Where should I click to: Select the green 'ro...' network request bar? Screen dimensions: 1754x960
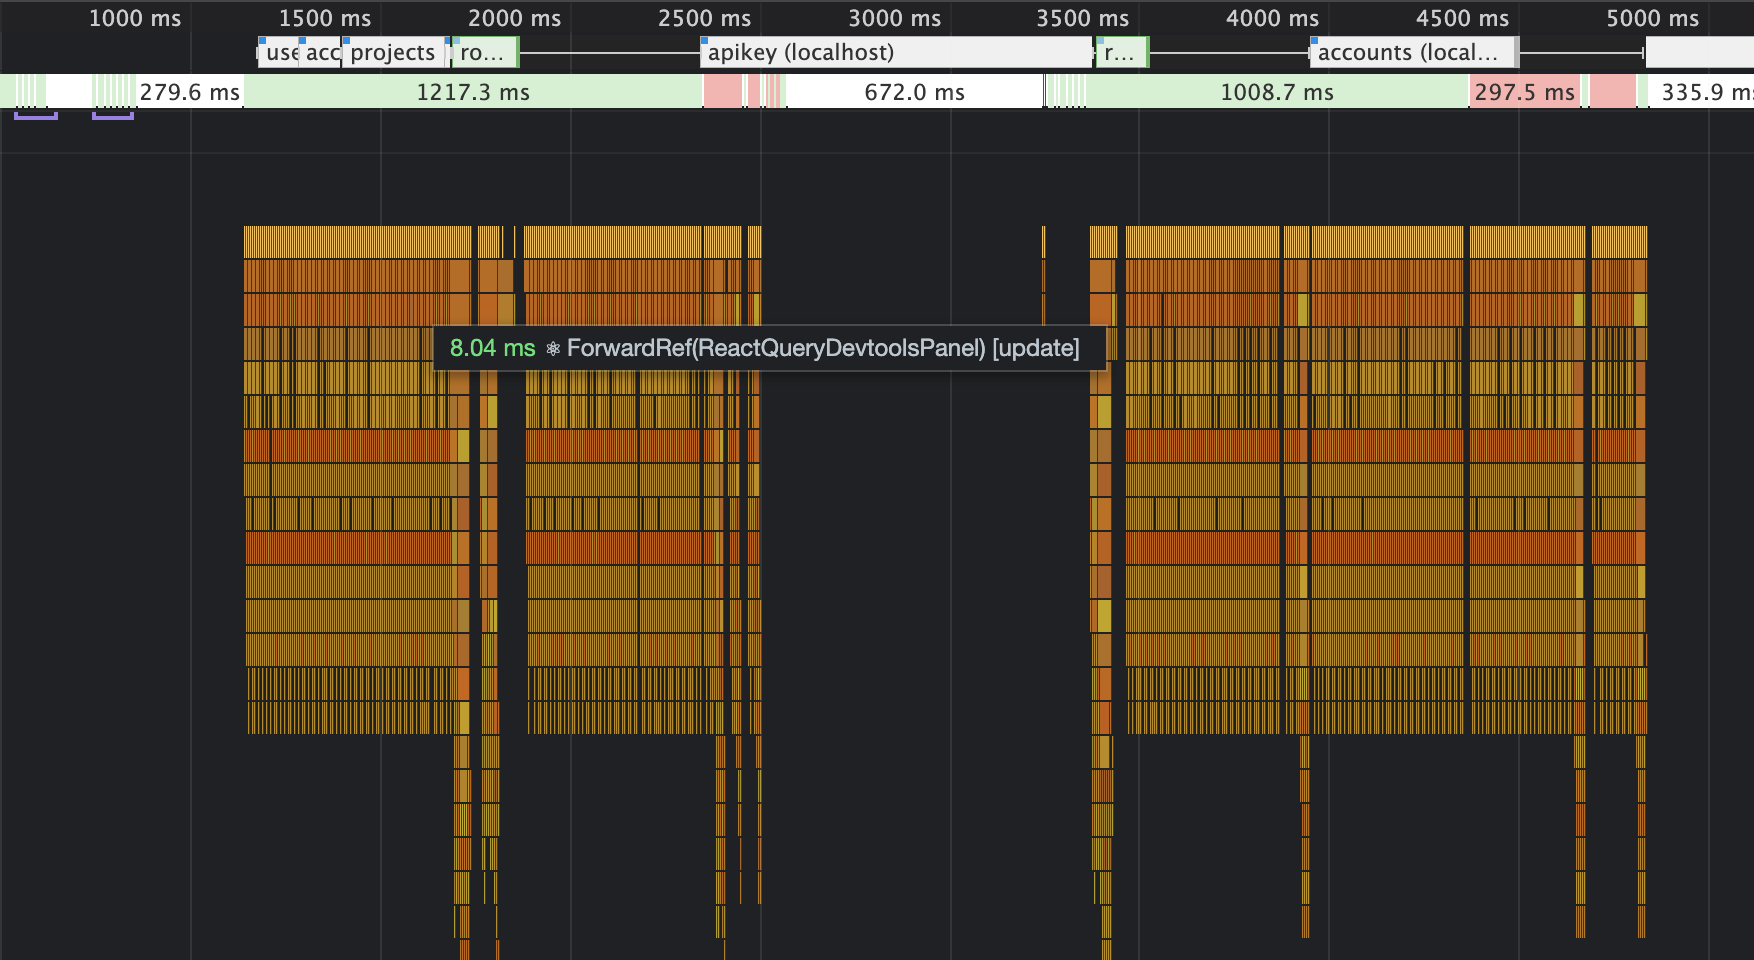point(485,53)
